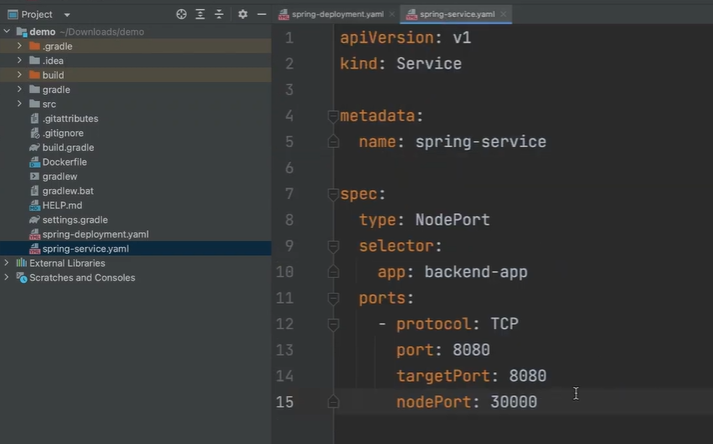The width and height of the screenshot is (713, 444).
Task: Click the External Libraries icon
Action: [x=21, y=263]
